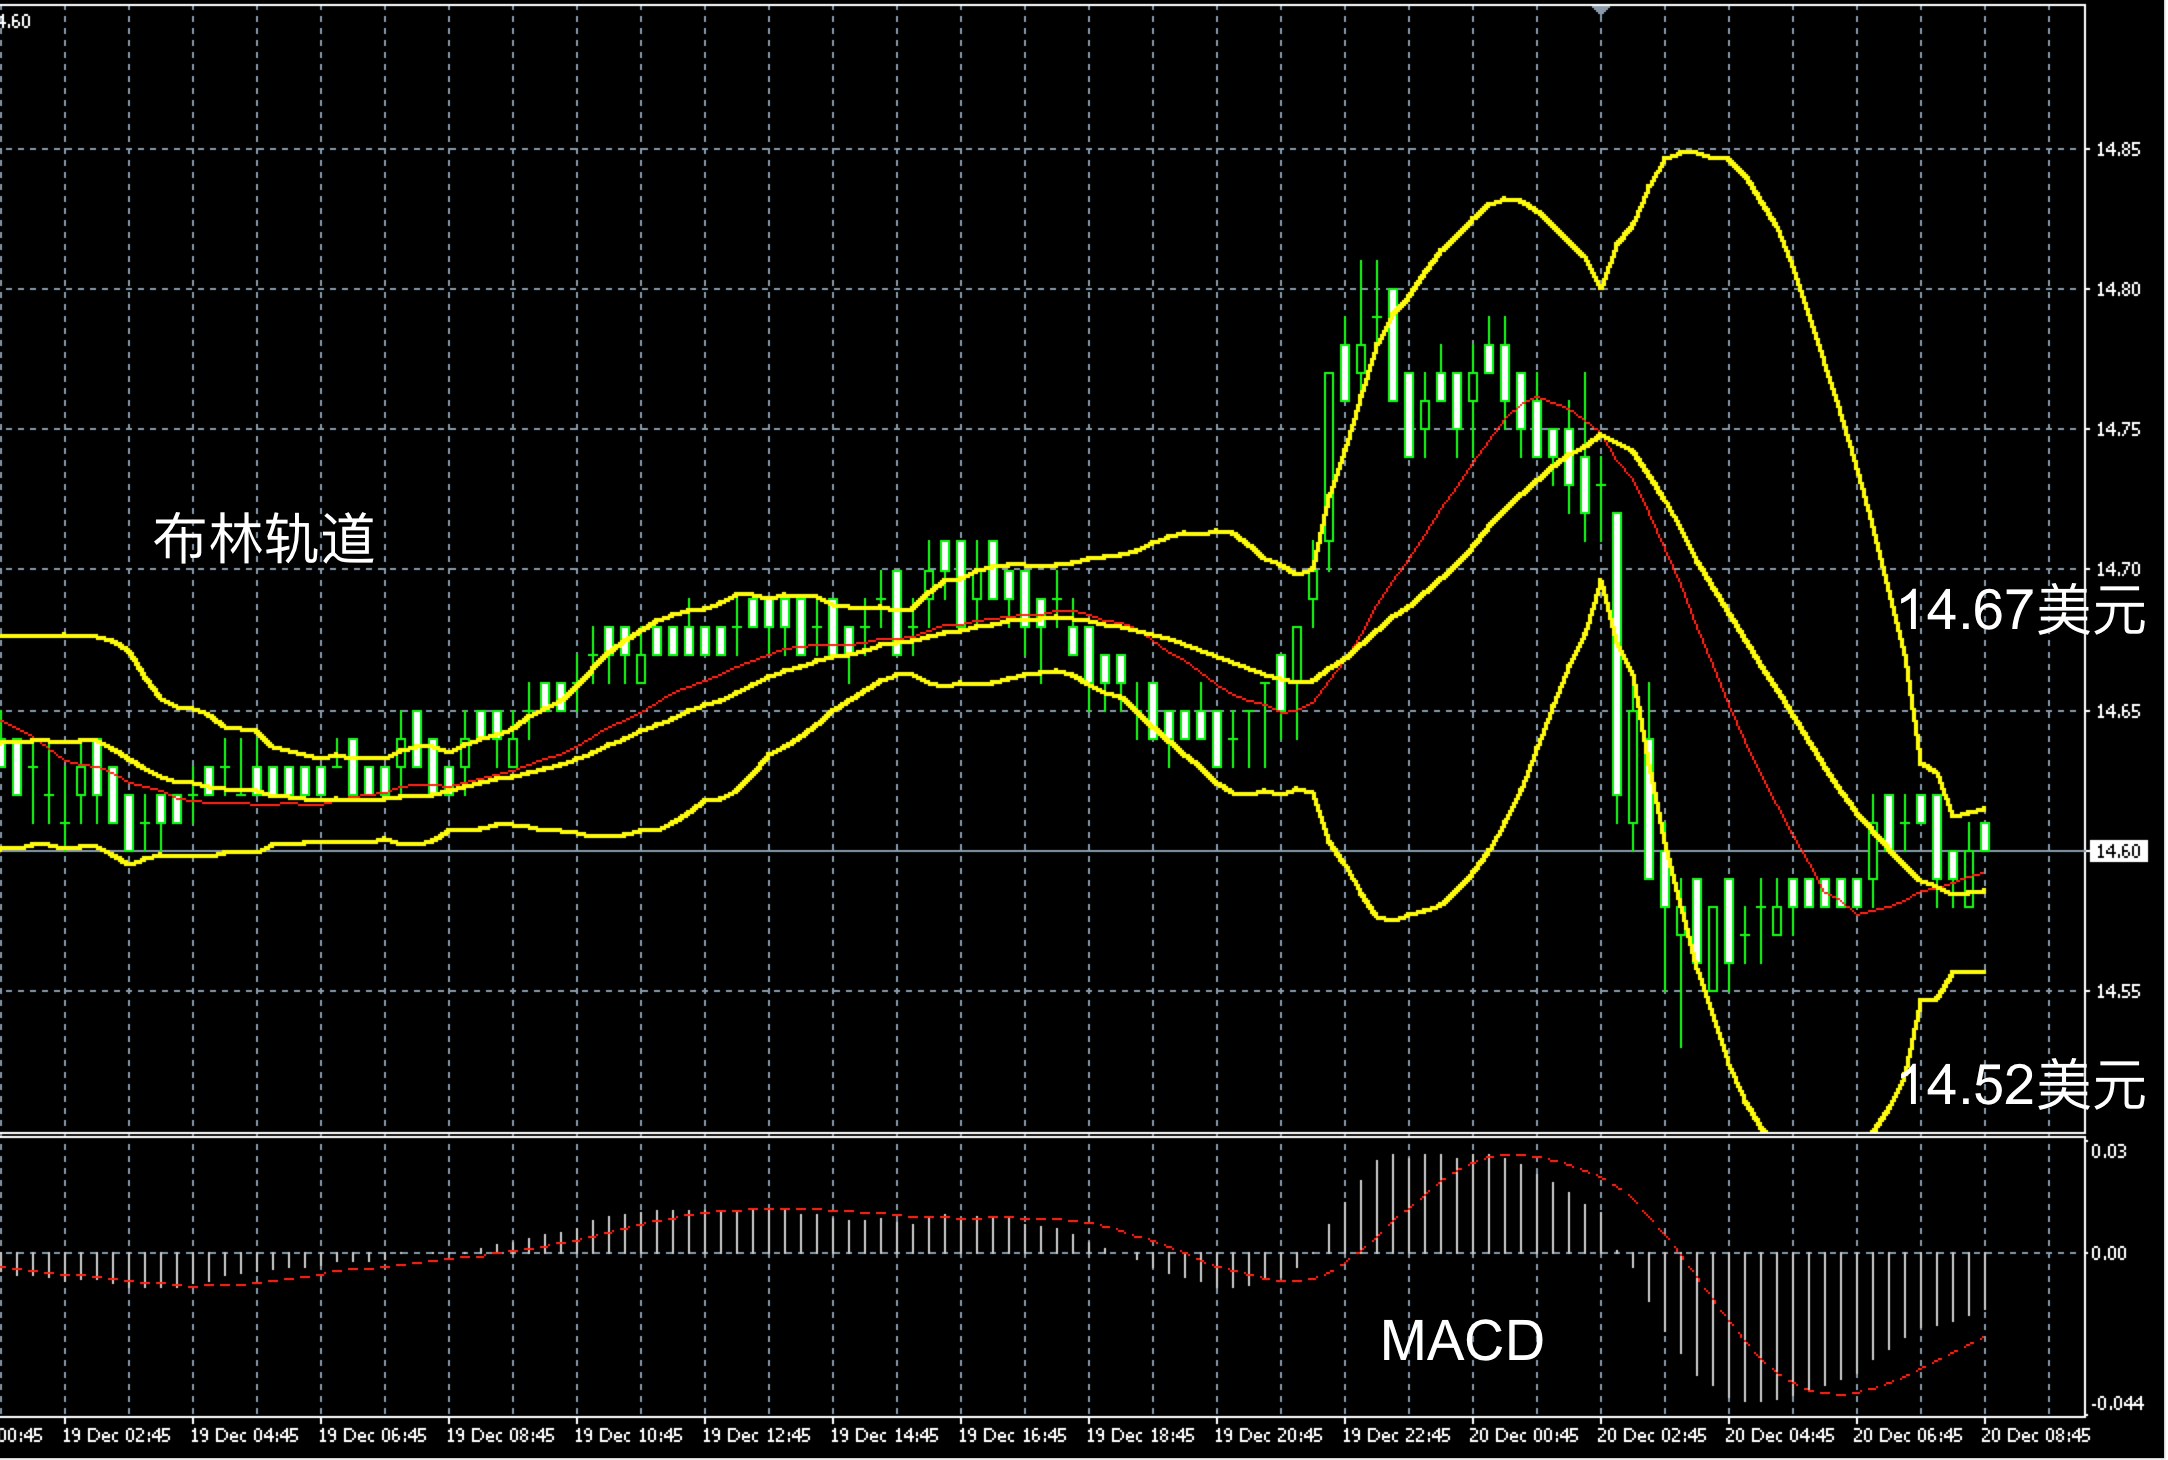Click the 20 Dec 08:45 time label

tap(2036, 1436)
